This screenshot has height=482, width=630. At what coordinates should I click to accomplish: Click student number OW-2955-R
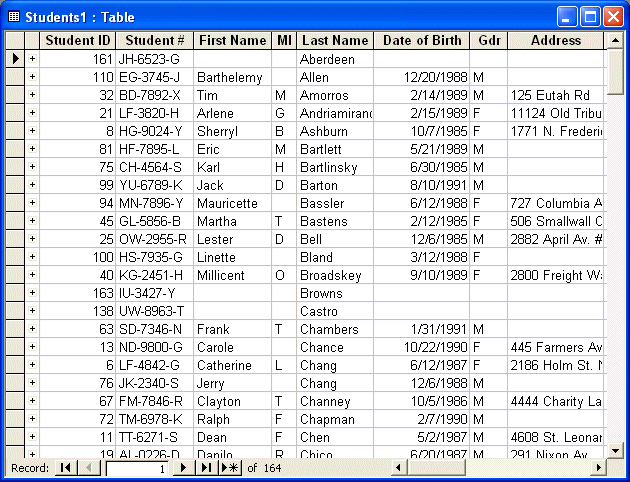point(155,239)
